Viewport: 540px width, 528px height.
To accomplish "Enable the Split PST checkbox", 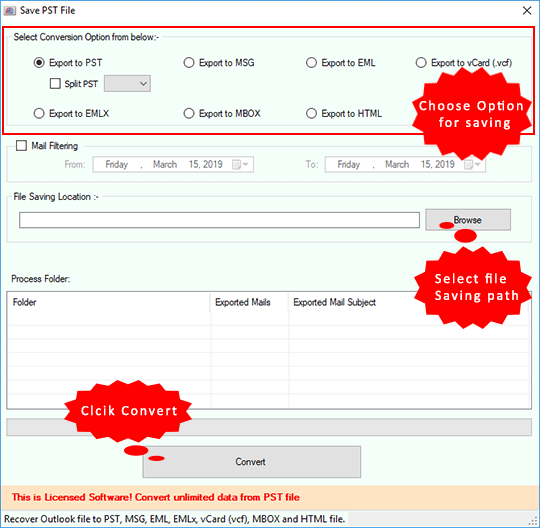I will click(55, 83).
